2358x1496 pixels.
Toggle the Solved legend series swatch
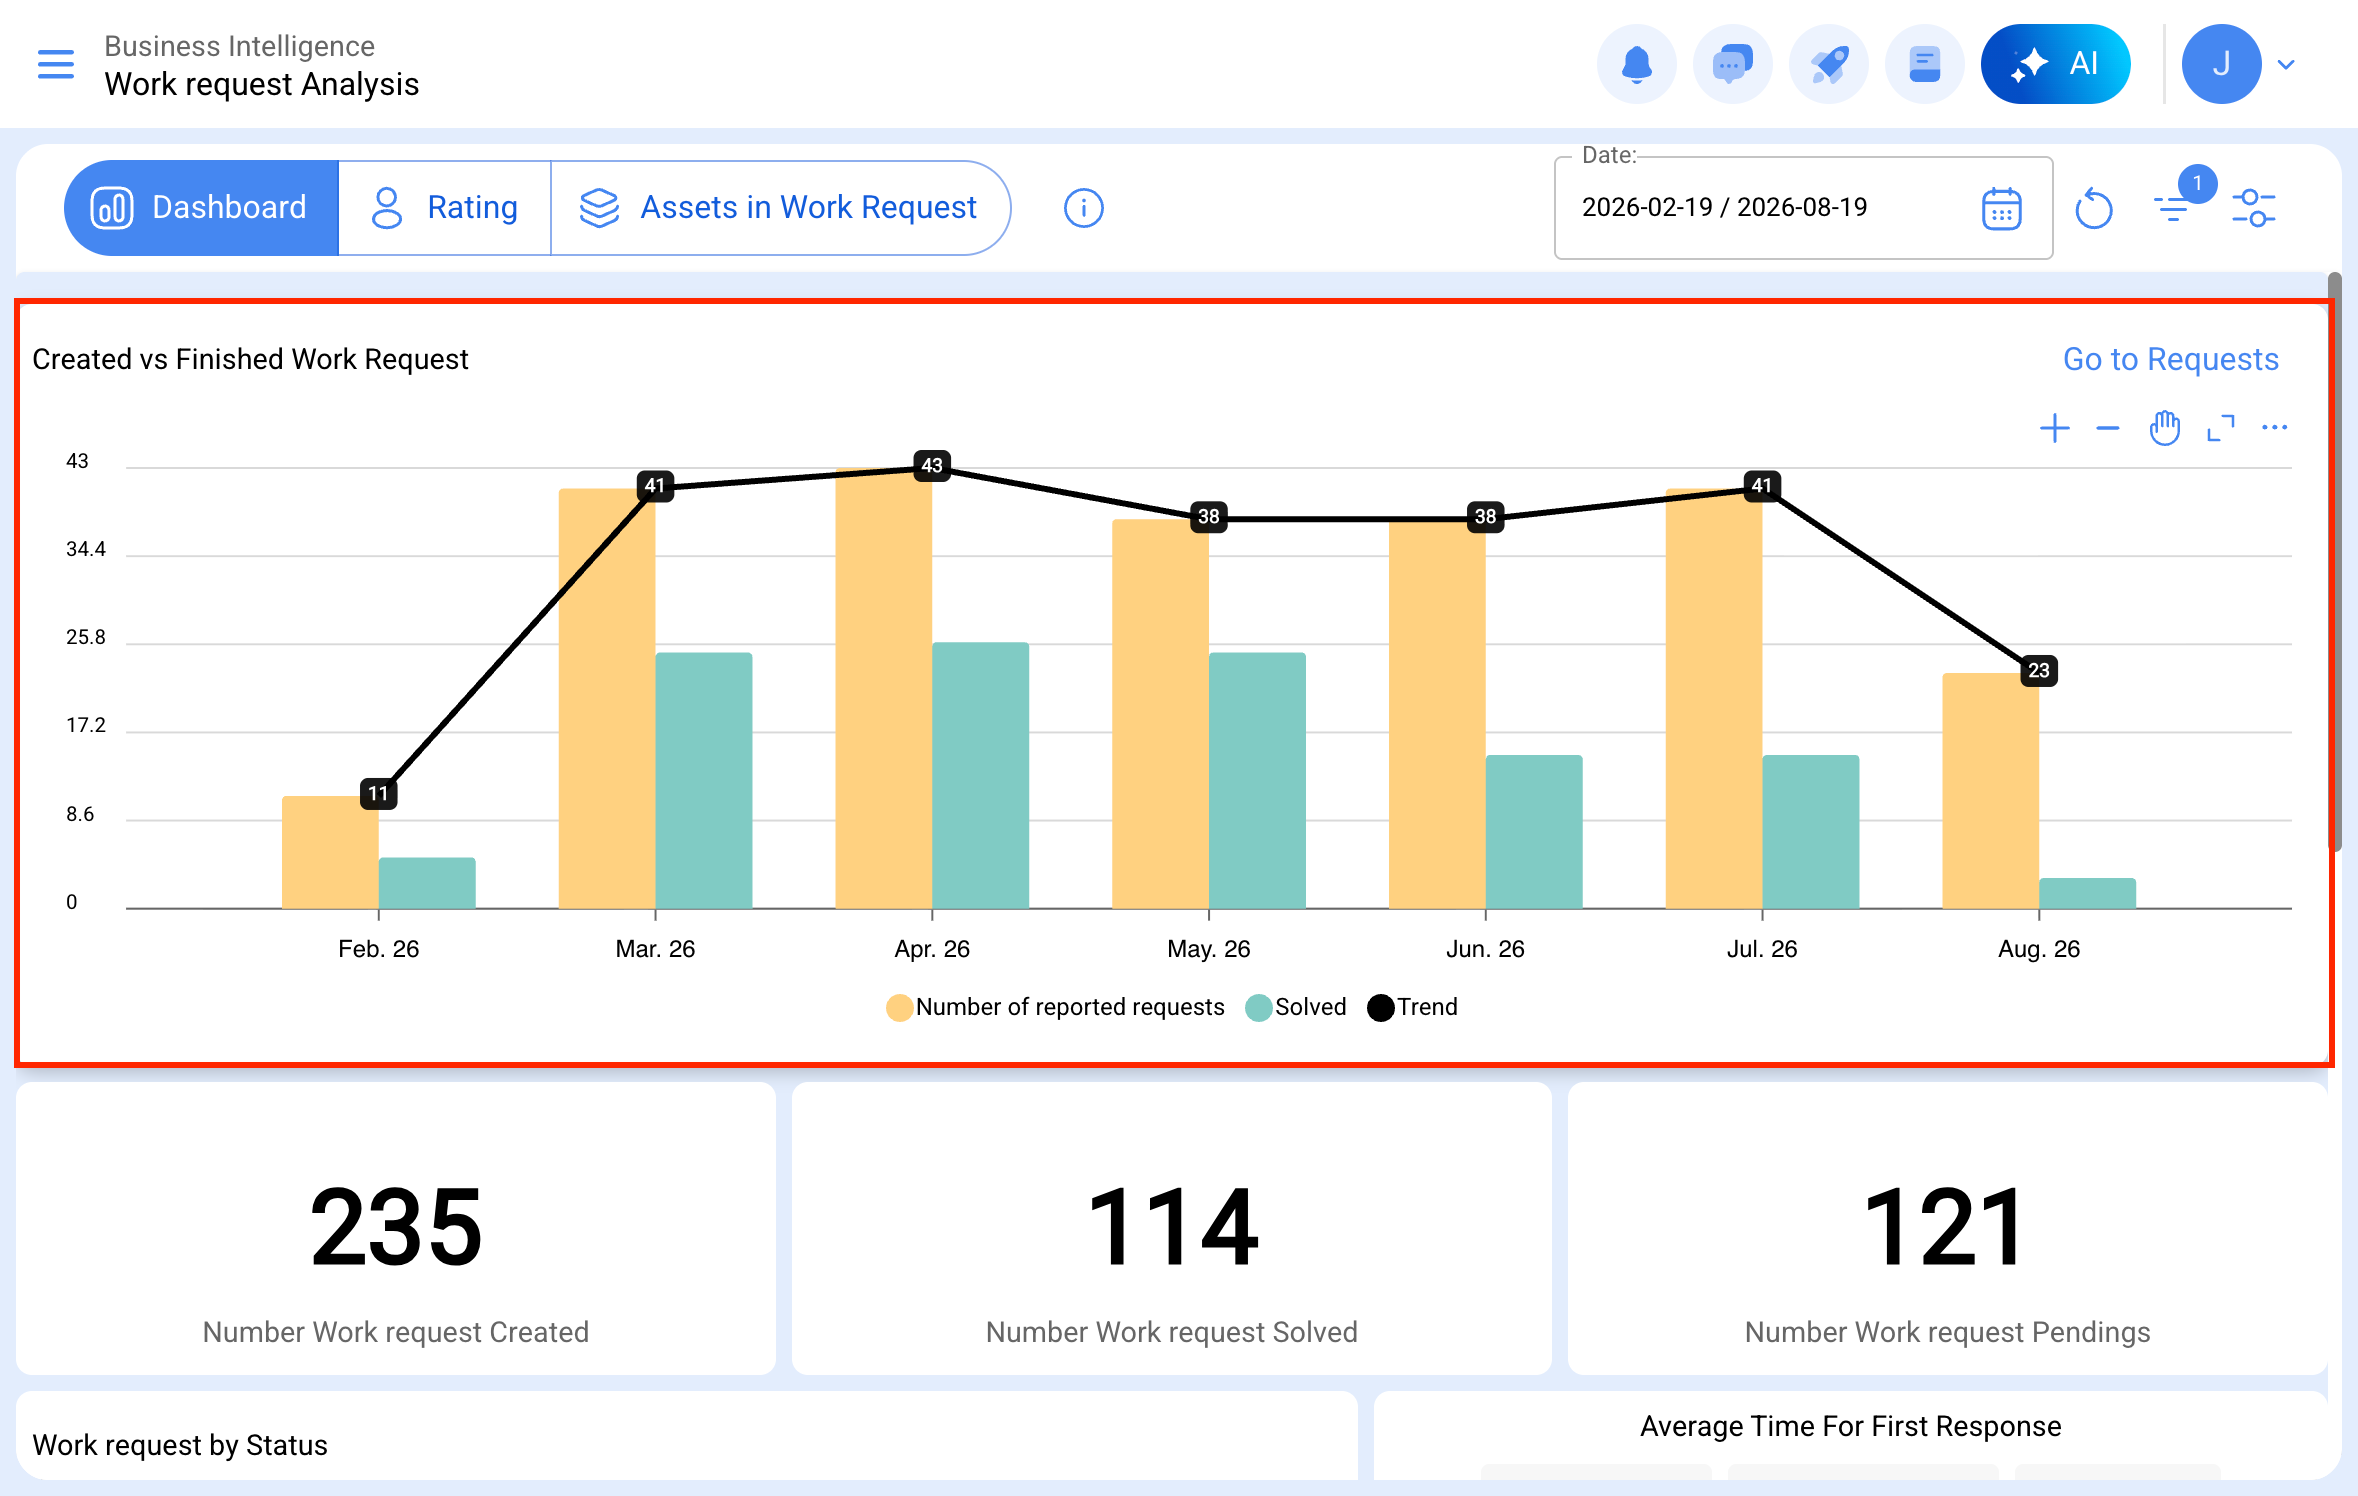pyautogui.click(x=1259, y=1008)
